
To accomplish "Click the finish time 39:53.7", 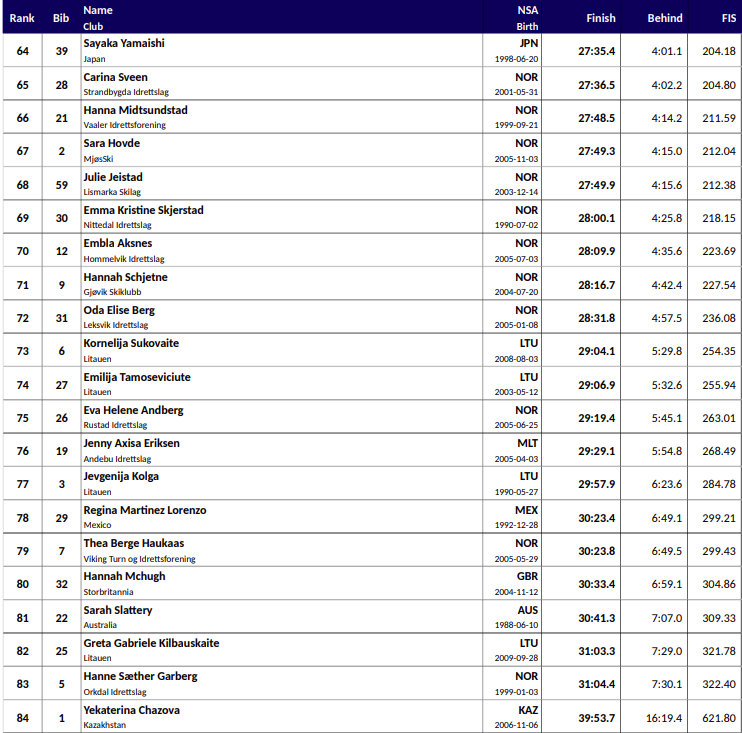I will tap(596, 718).
